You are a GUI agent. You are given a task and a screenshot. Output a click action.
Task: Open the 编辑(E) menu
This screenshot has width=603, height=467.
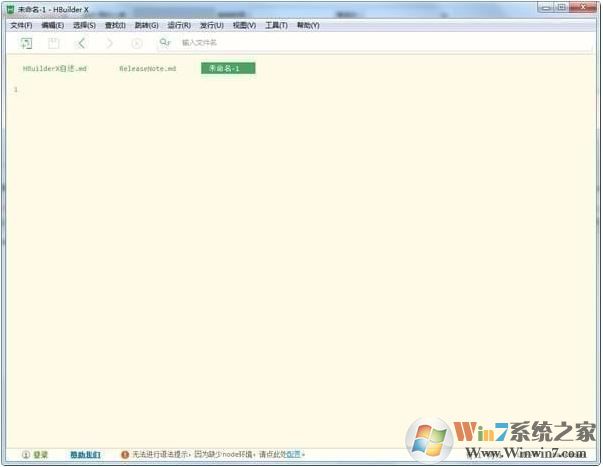52,25
